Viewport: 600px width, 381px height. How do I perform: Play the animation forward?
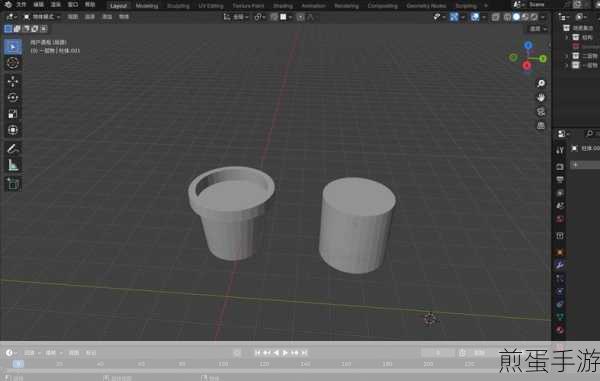pos(285,353)
